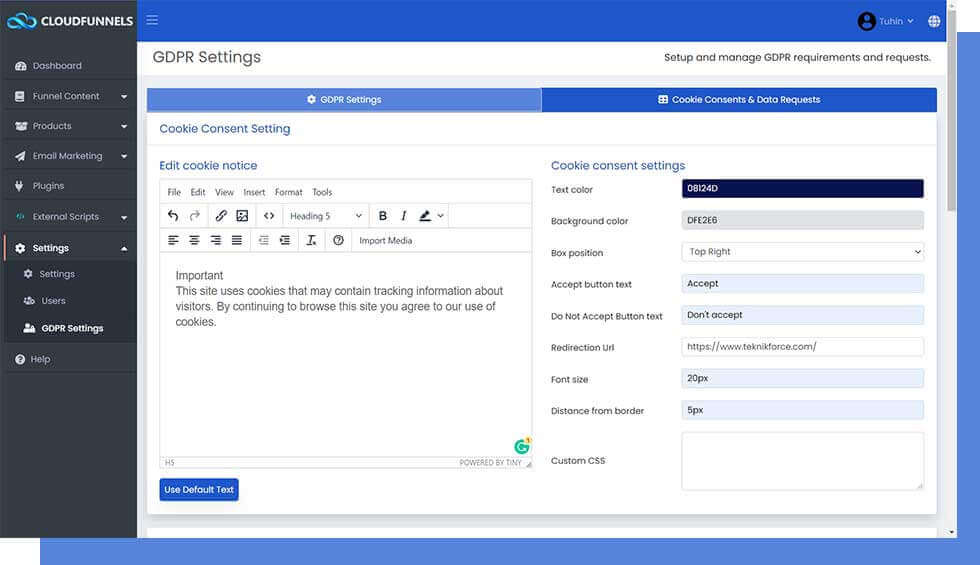Open the editor Insert menu

254,192
